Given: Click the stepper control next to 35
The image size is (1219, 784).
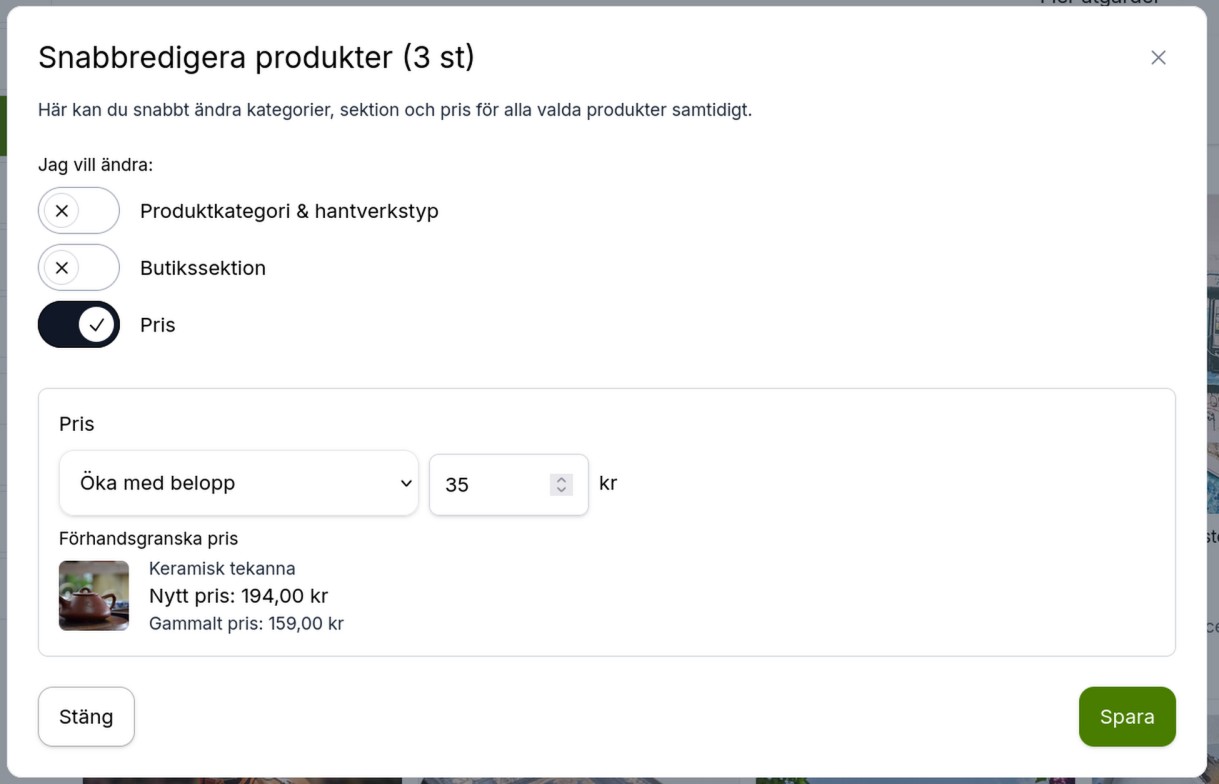Looking at the screenshot, I should click(560, 484).
